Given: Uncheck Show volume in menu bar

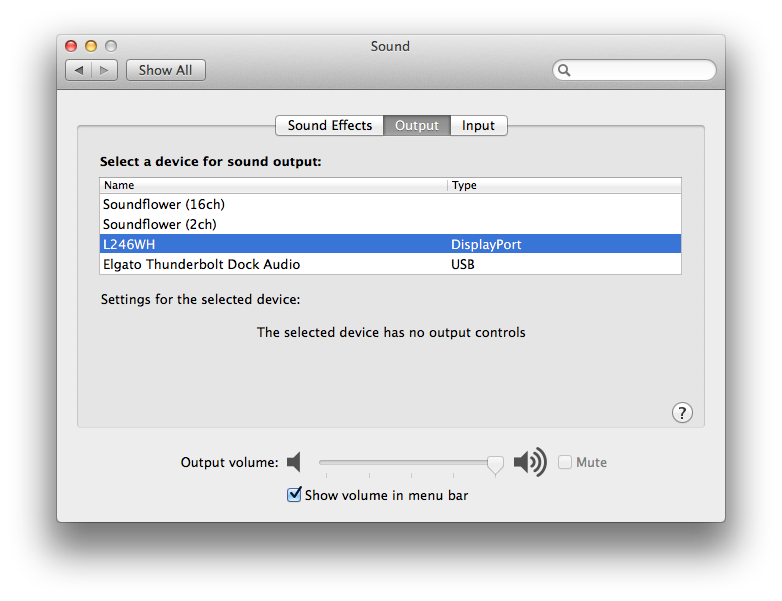Looking at the screenshot, I should coord(294,495).
